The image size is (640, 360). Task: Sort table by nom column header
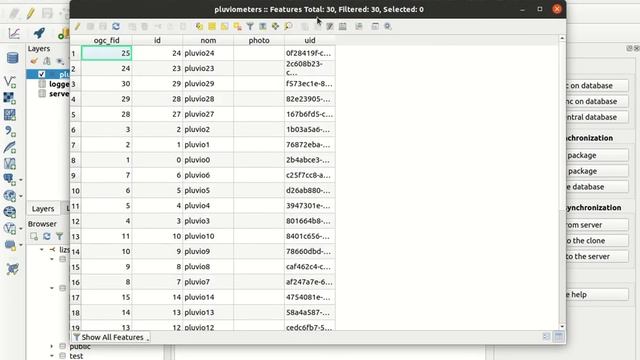coord(208,40)
